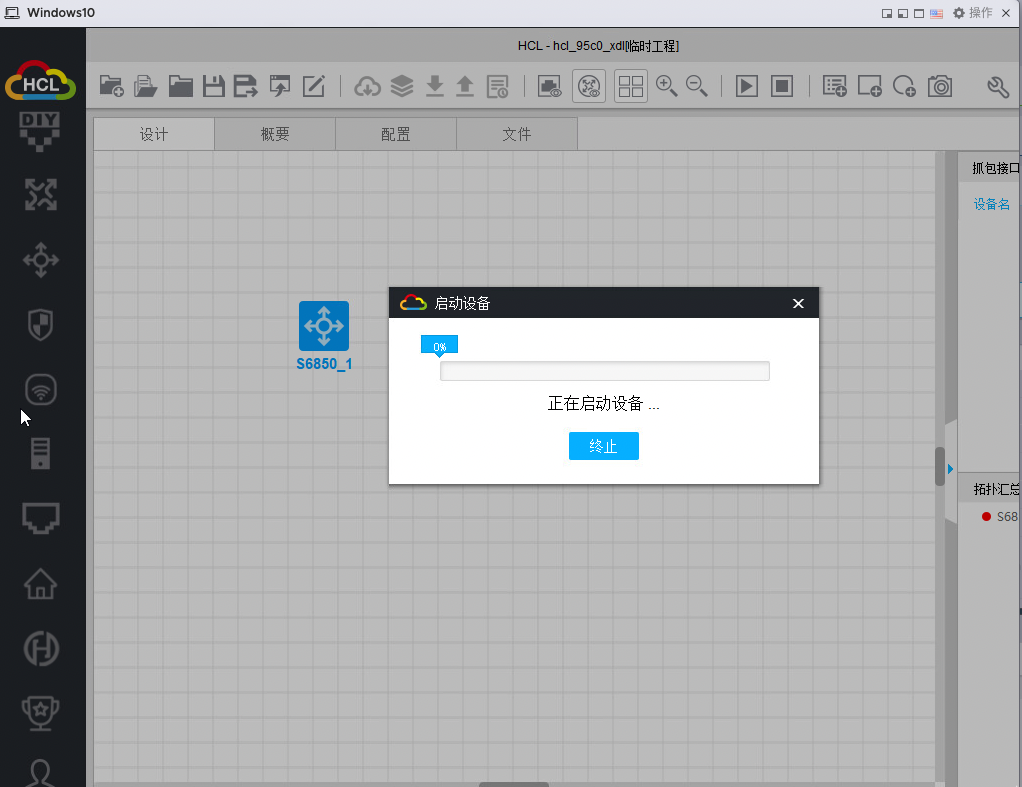The height and width of the screenshot is (787, 1022).
Task: Click the HCL cloud logo
Action: (x=40, y=81)
